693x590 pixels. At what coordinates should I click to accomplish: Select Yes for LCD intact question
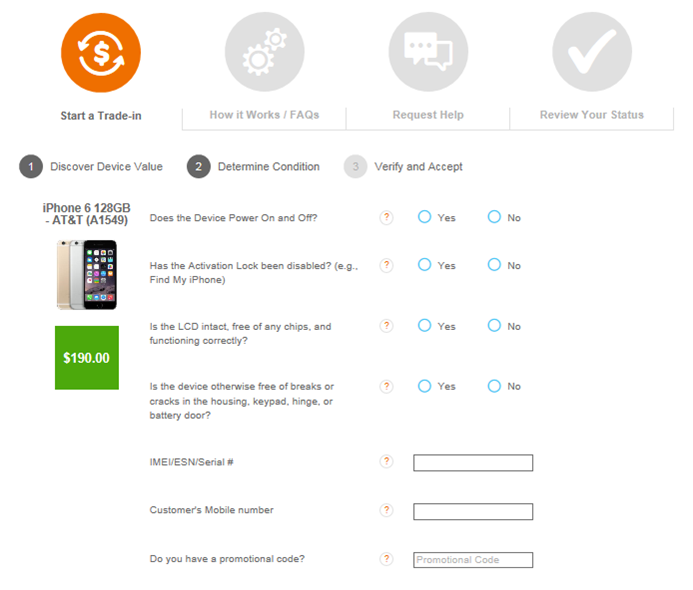pos(424,326)
